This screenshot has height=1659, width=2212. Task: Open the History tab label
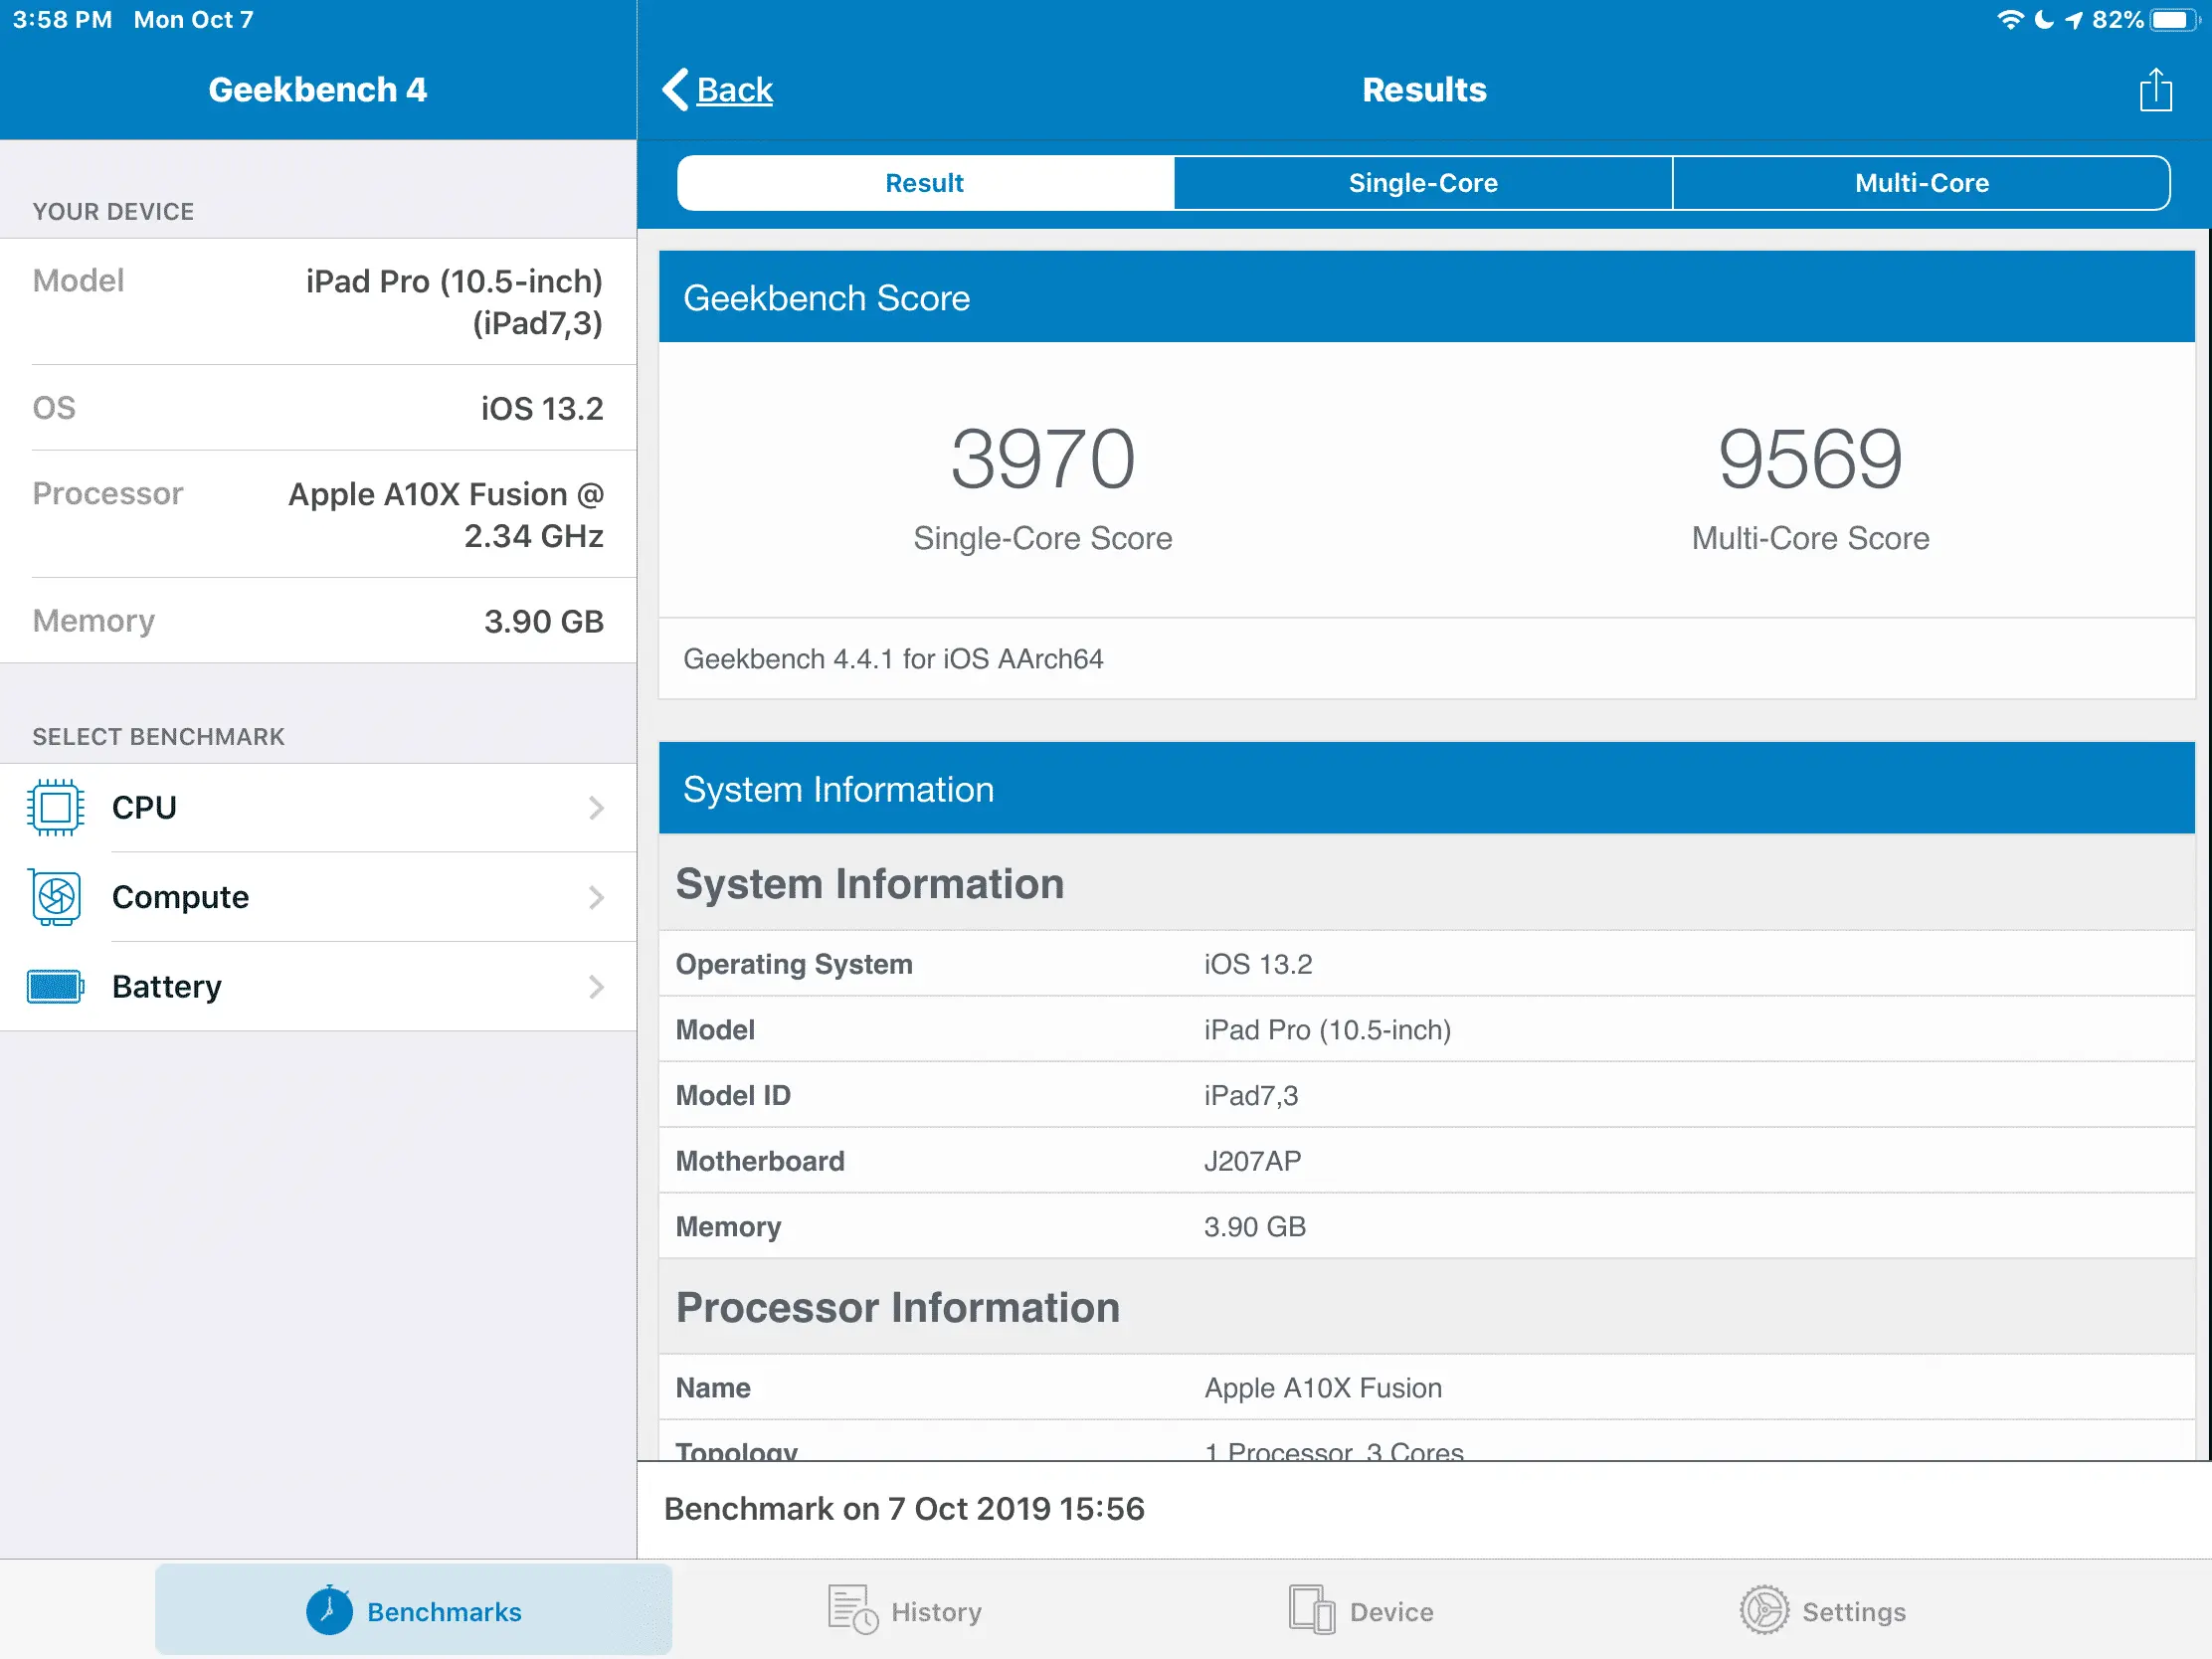[936, 1612]
